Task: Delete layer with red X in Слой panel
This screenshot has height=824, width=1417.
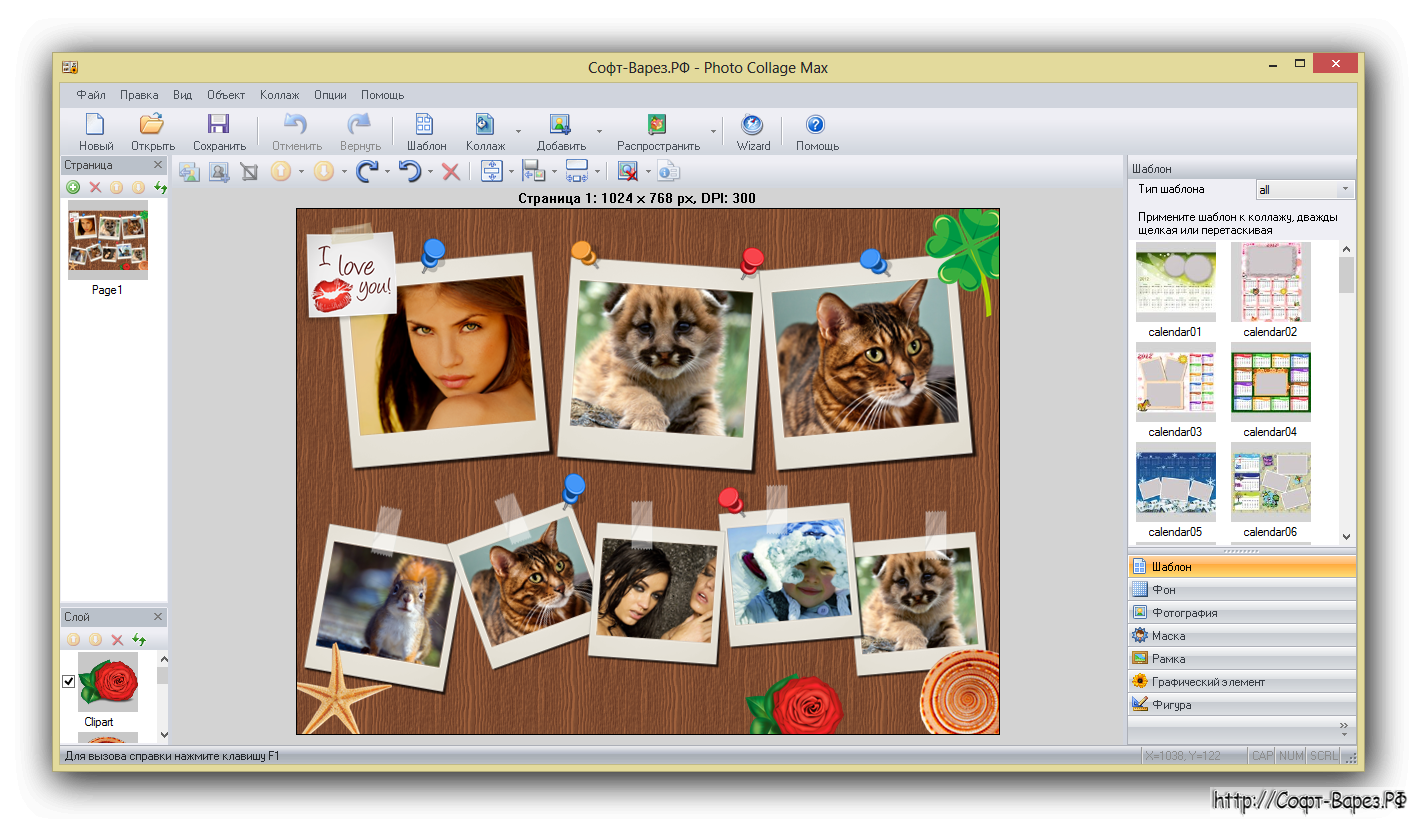Action: pos(117,639)
